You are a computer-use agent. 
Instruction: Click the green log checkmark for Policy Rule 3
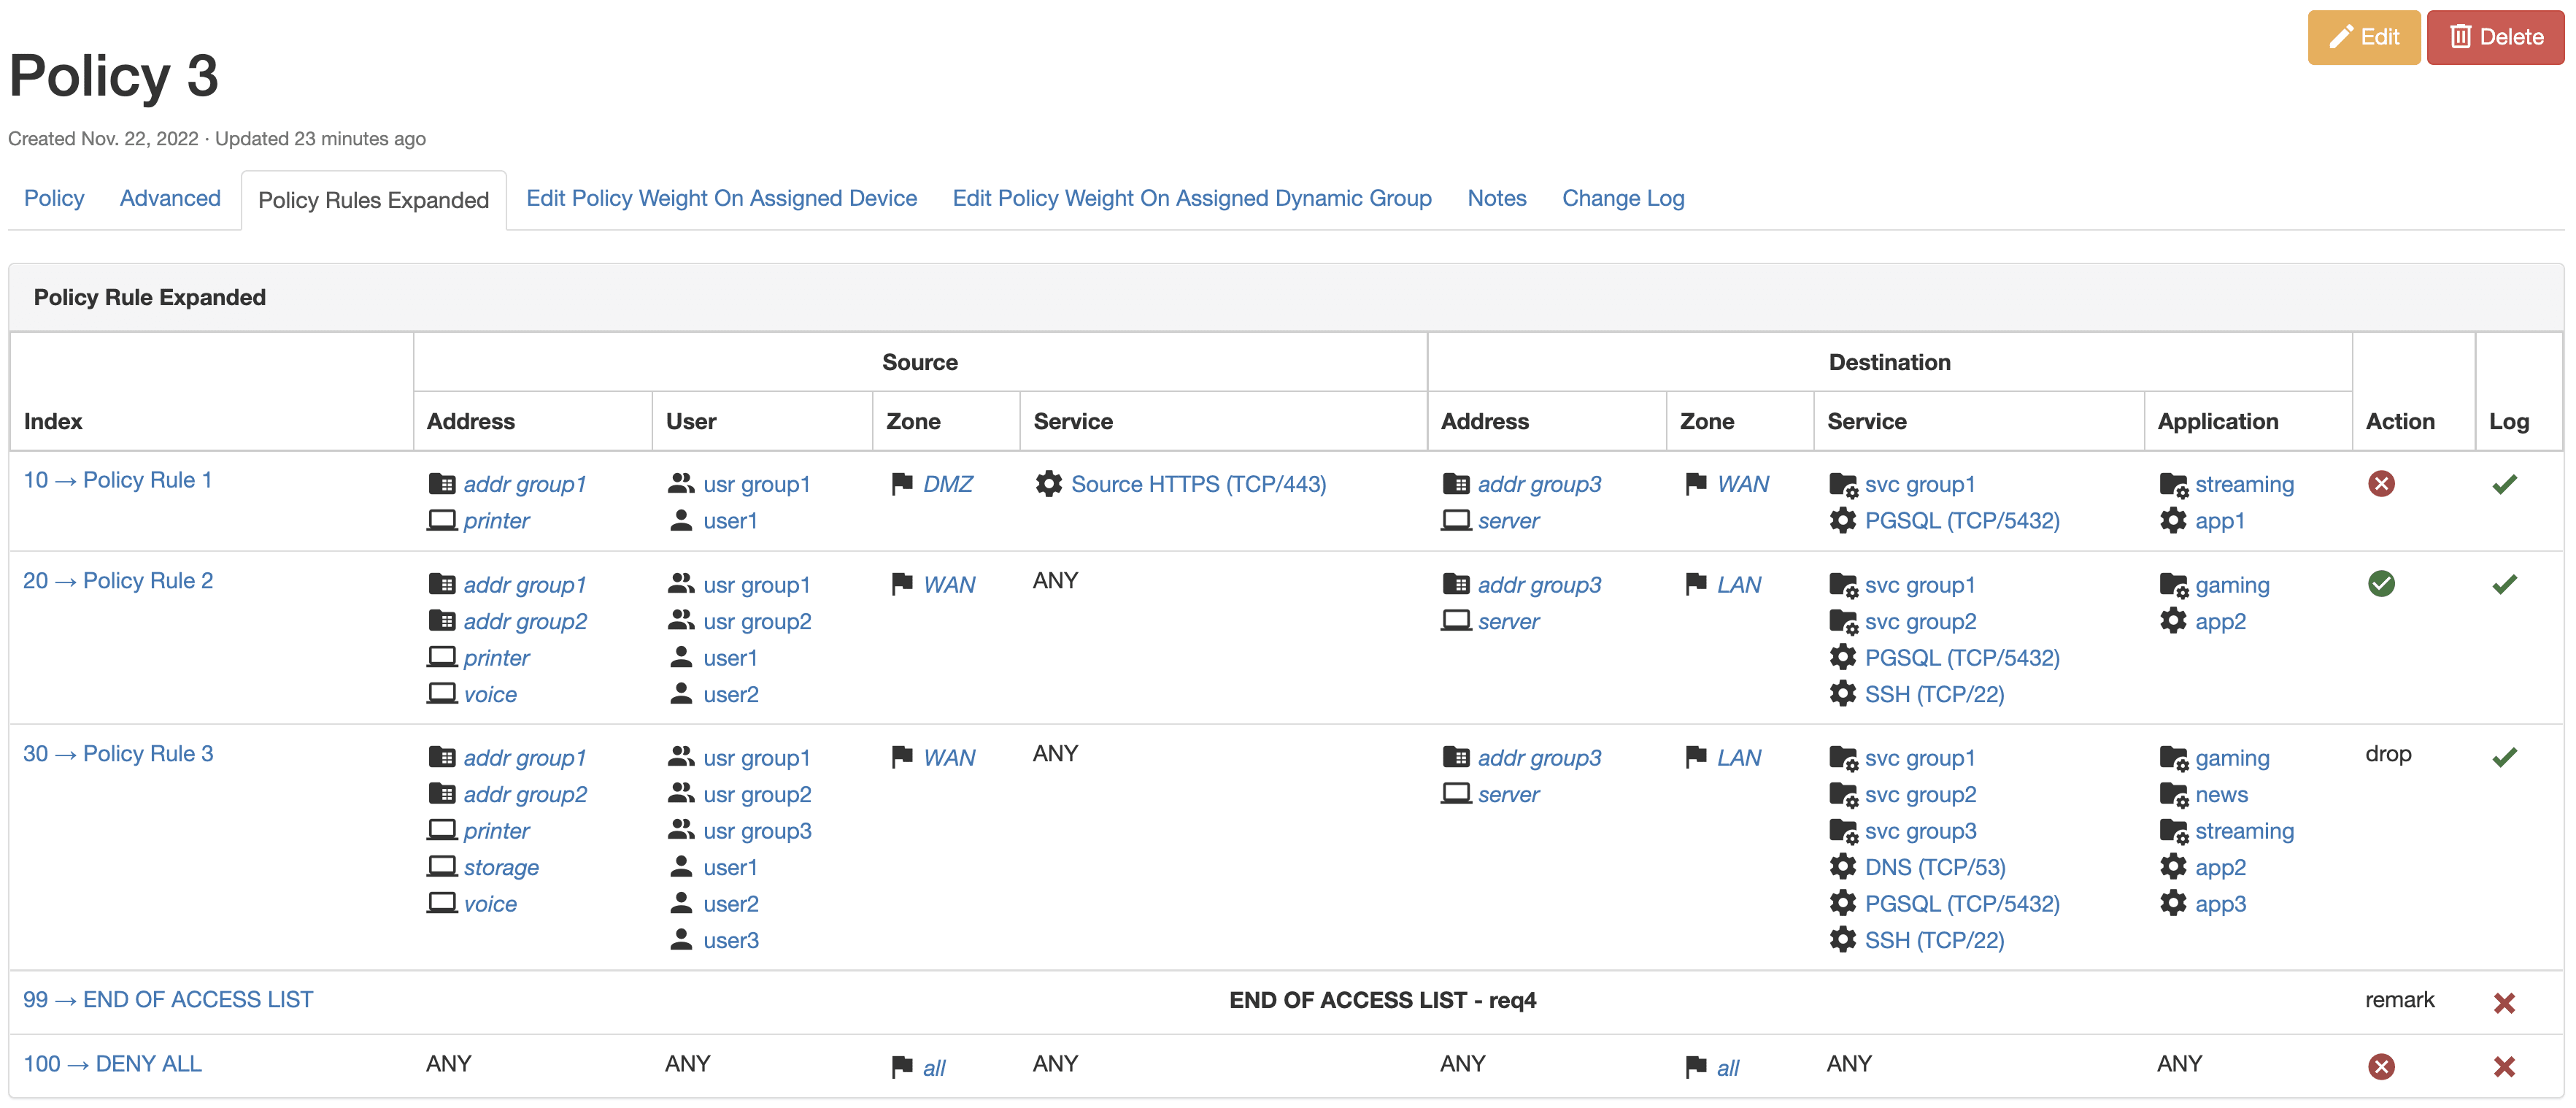pyautogui.click(x=2504, y=757)
